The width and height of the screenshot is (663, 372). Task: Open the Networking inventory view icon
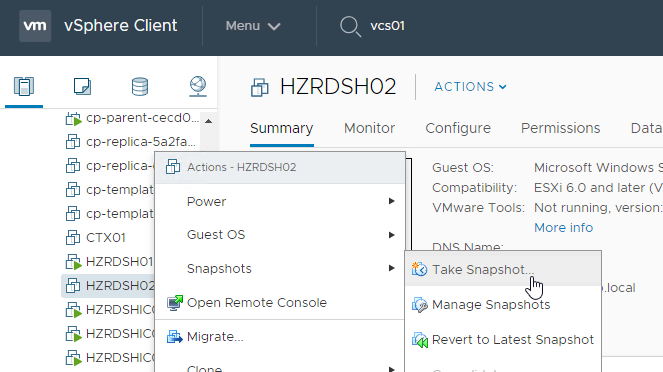(x=198, y=86)
